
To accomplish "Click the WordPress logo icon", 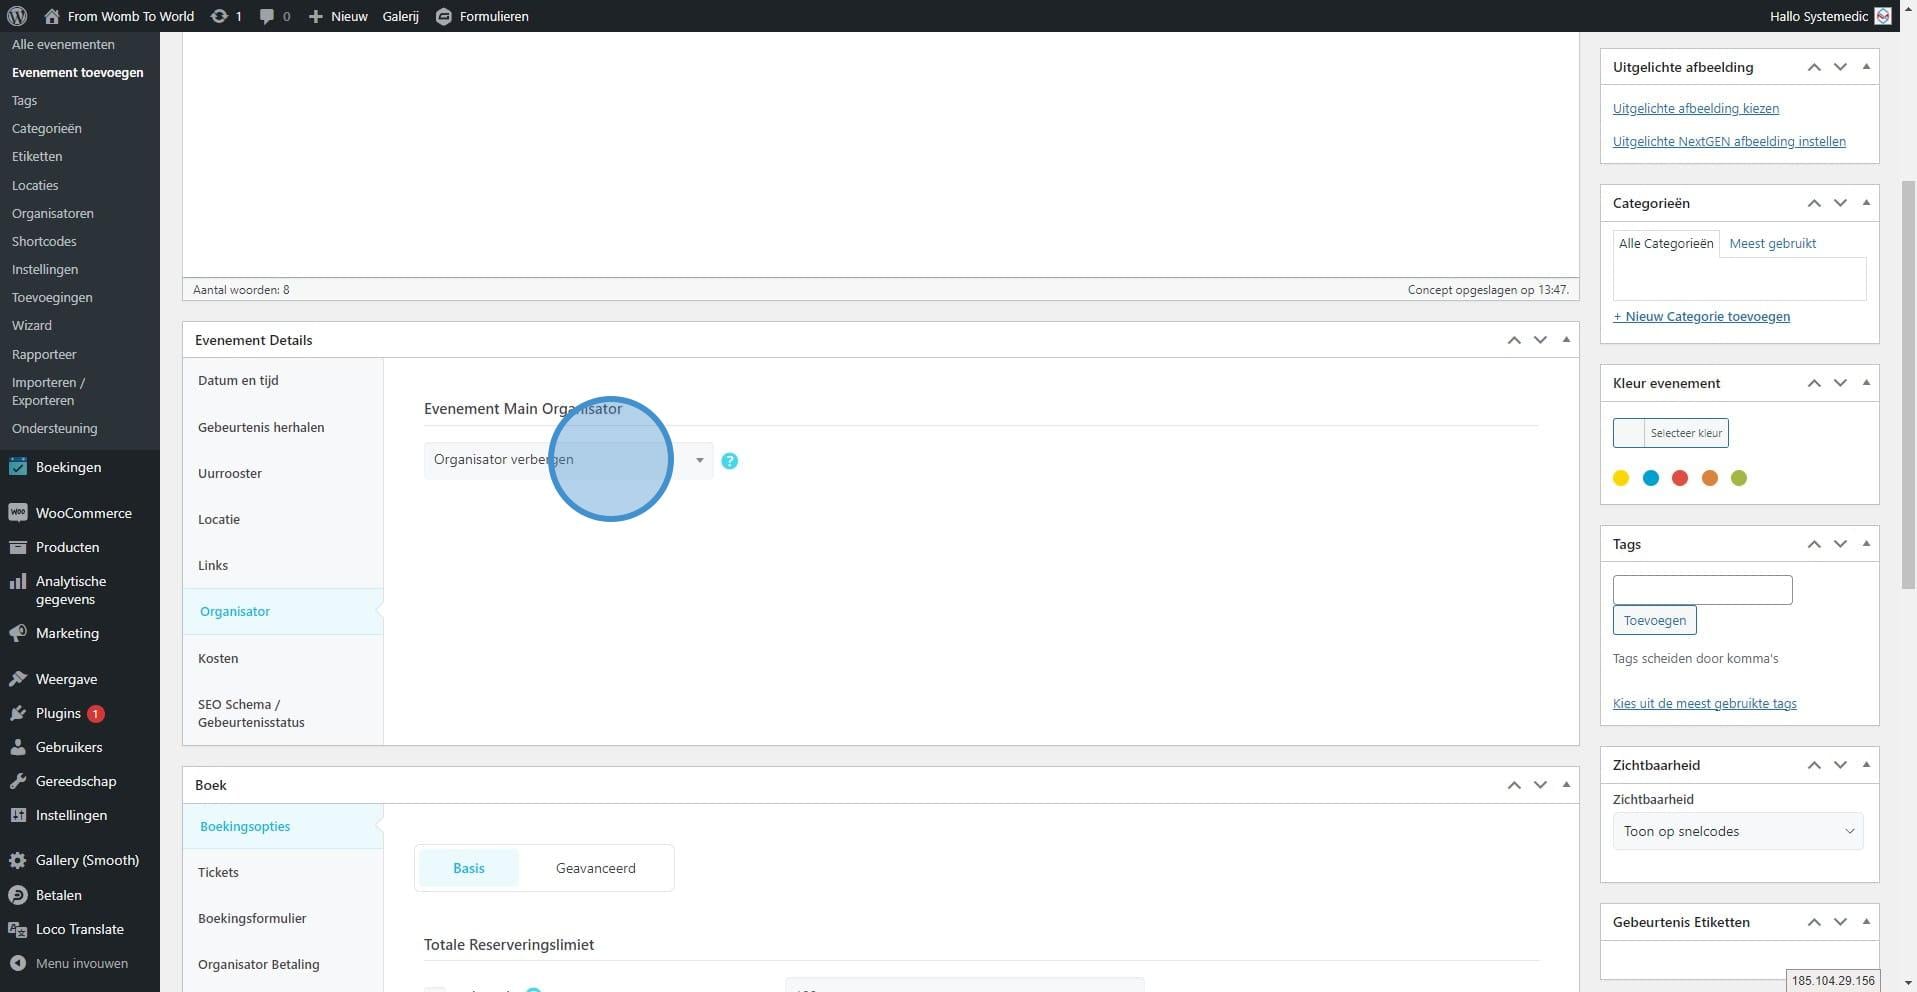I will pyautogui.click(x=17, y=16).
